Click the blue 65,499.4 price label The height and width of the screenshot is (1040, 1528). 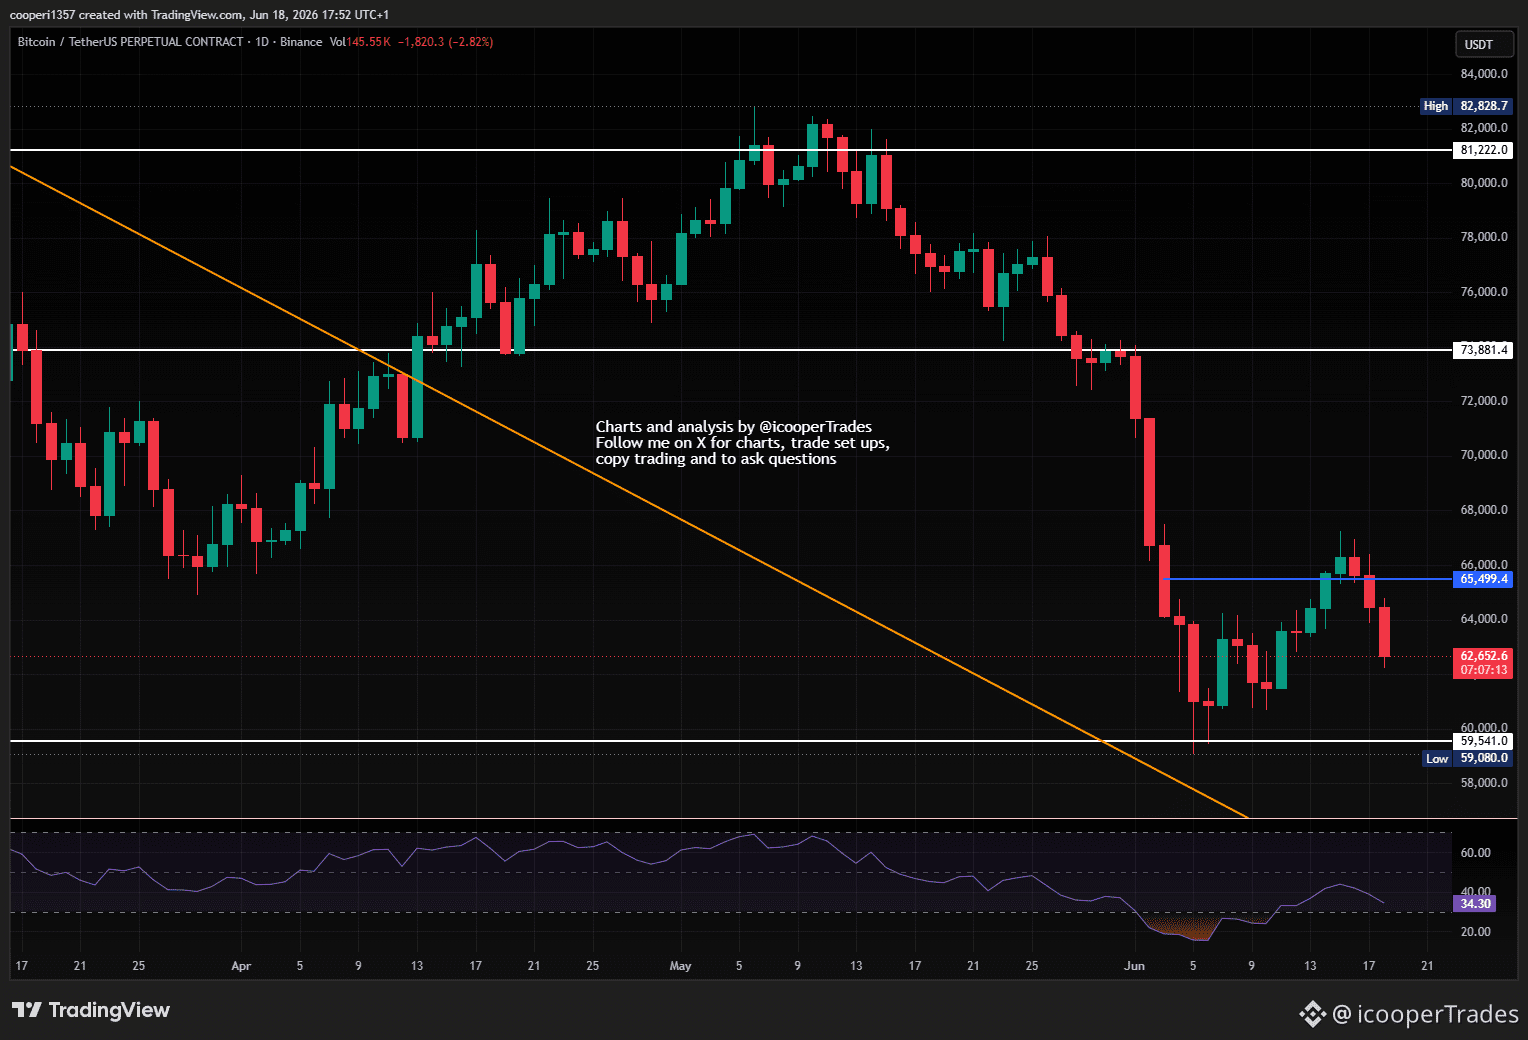coord(1483,579)
